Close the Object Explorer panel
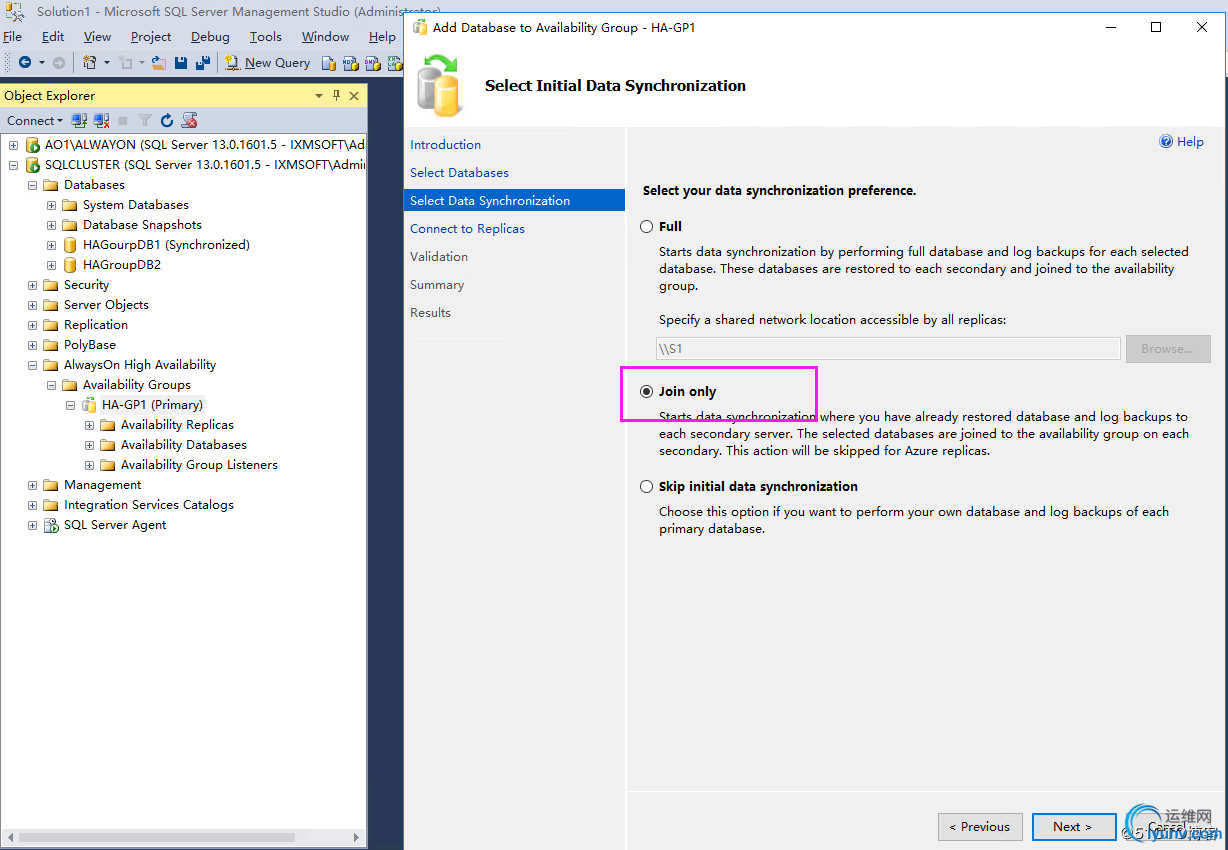Viewport: 1228px width, 850px height. tap(354, 96)
